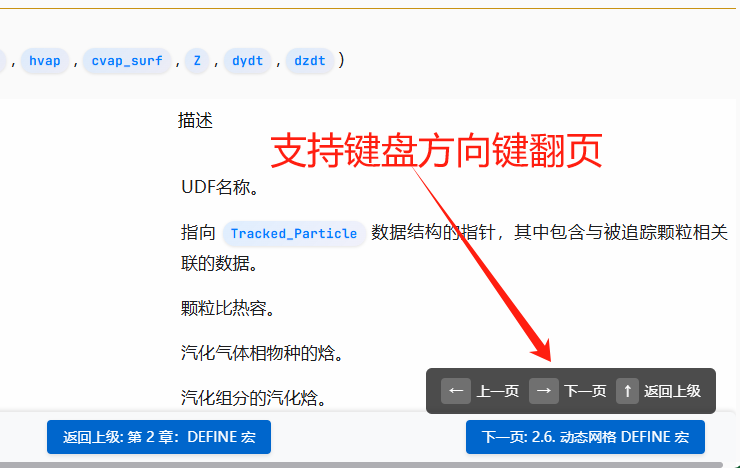The height and width of the screenshot is (468, 740).
Task: Click the 下一页 hint label
Action: coord(585,391)
